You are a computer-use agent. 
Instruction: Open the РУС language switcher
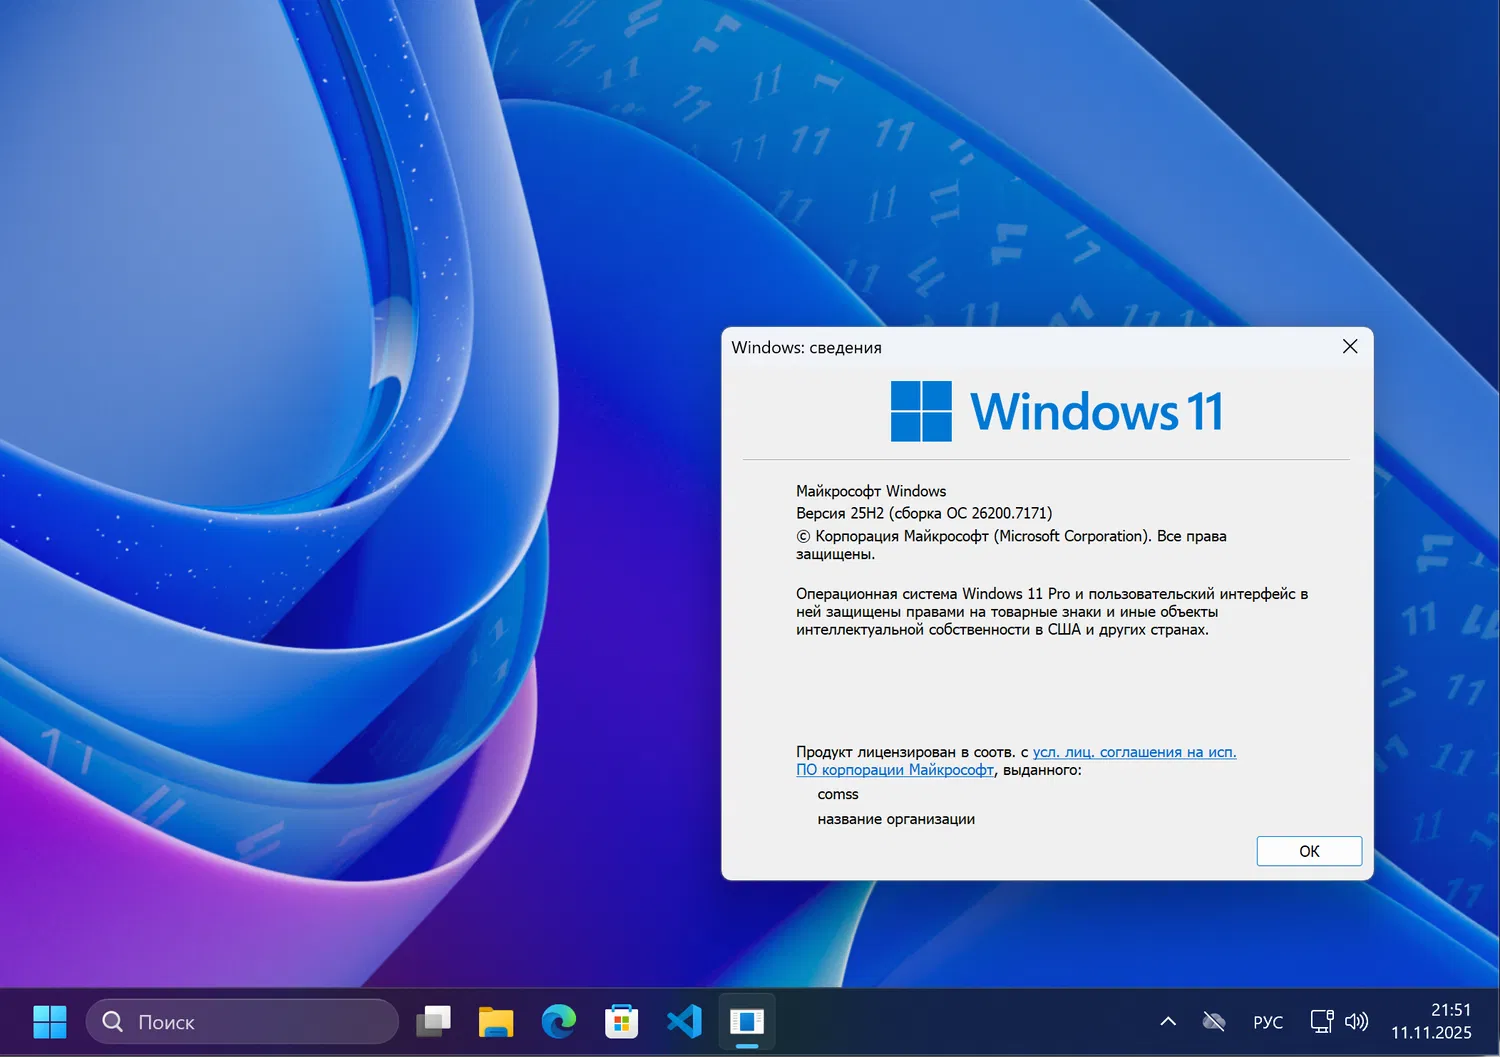tap(1267, 1021)
